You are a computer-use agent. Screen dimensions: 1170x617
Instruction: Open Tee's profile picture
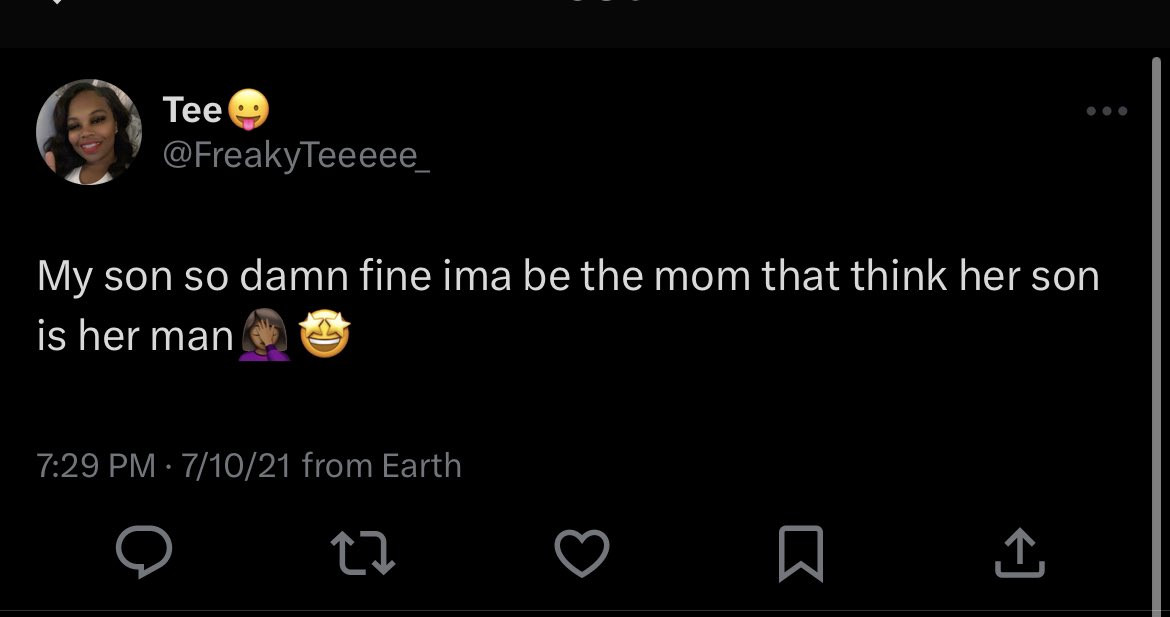click(89, 132)
